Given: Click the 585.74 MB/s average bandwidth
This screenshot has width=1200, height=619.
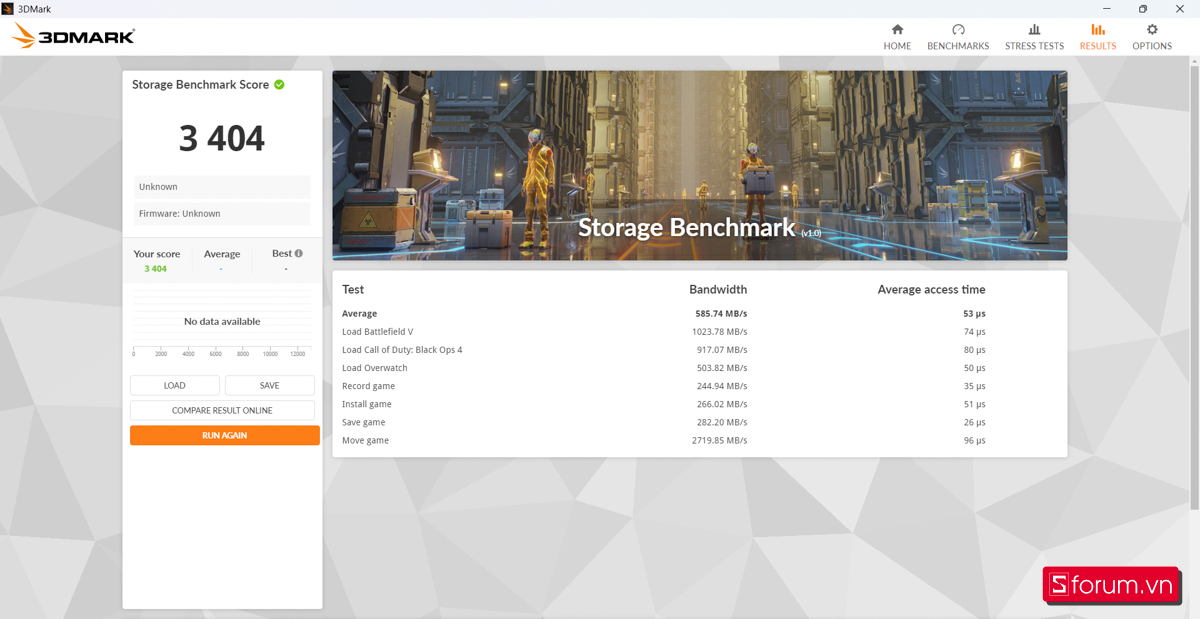Looking at the screenshot, I should tap(721, 314).
